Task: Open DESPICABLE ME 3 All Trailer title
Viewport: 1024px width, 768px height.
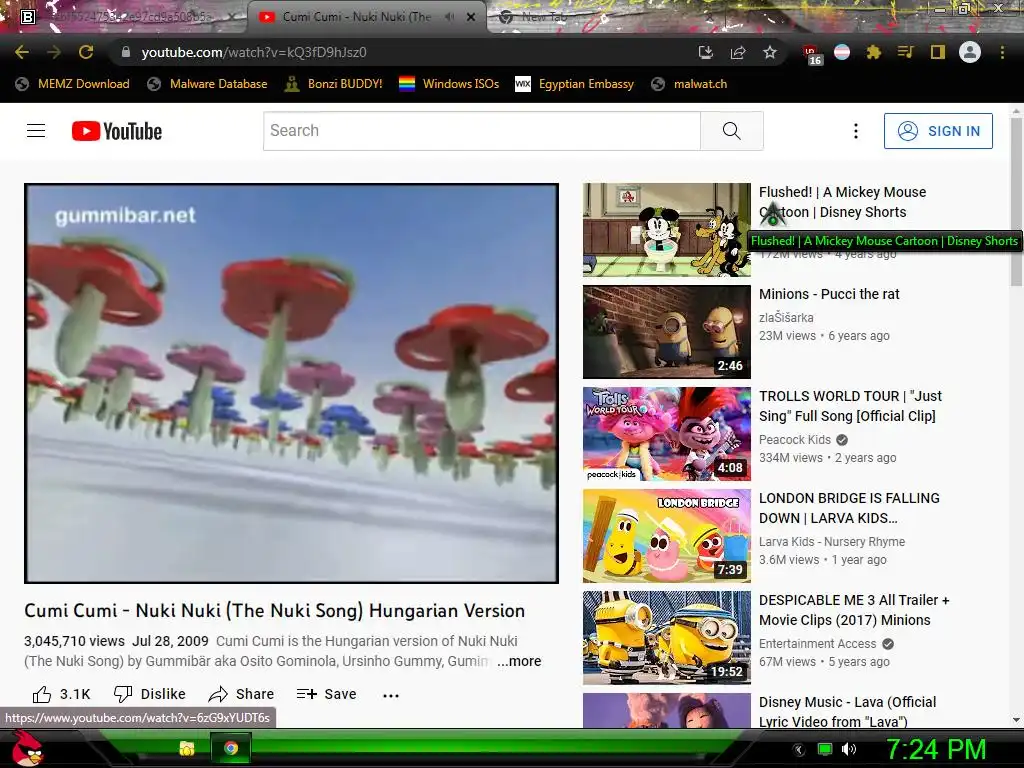Action: coord(854,610)
